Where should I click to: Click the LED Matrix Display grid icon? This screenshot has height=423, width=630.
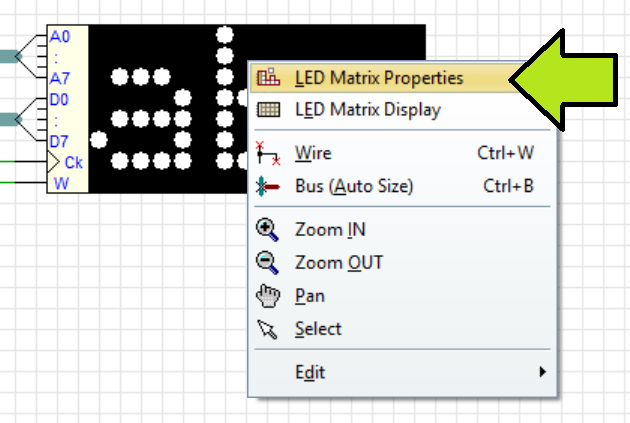[268, 110]
